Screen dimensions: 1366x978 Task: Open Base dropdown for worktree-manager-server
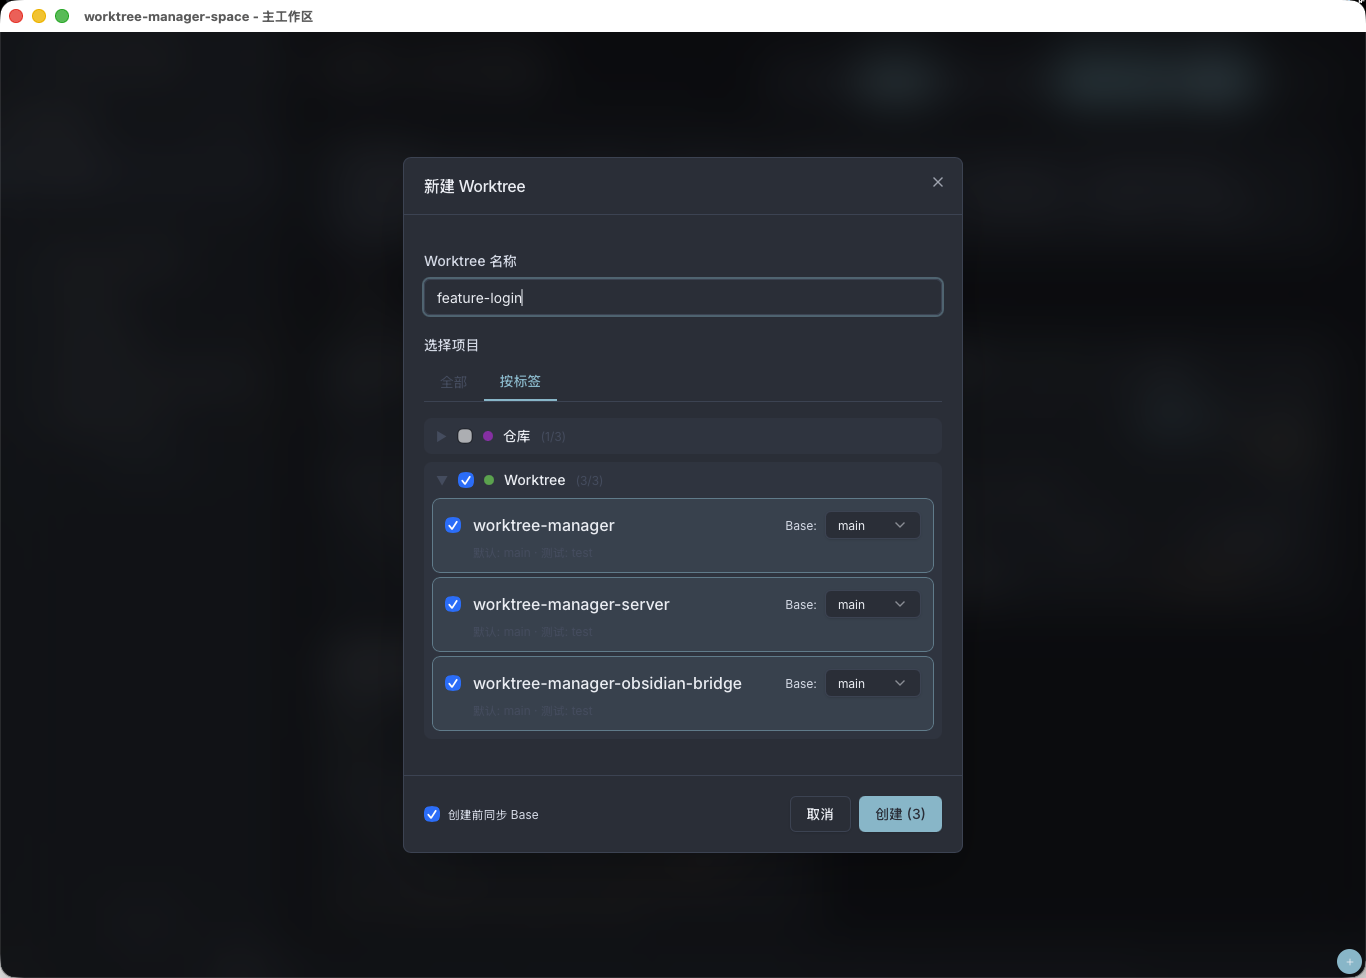[x=872, y=604]
